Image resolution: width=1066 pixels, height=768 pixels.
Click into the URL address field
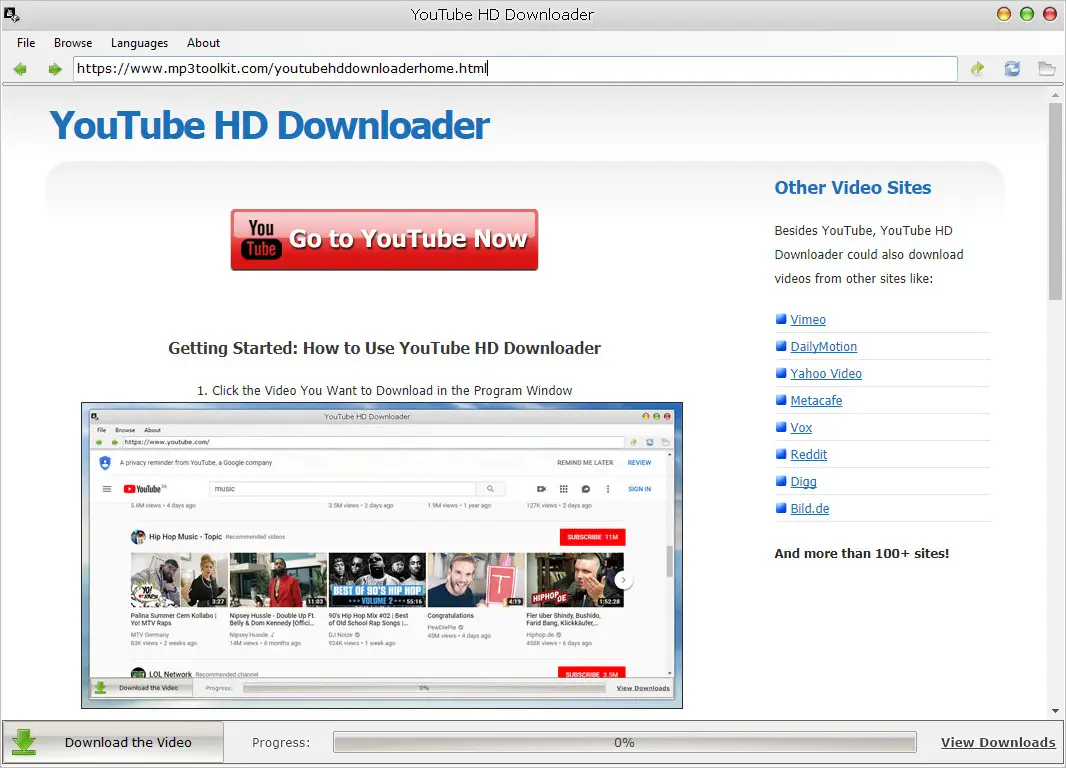[x=515, y=69]
